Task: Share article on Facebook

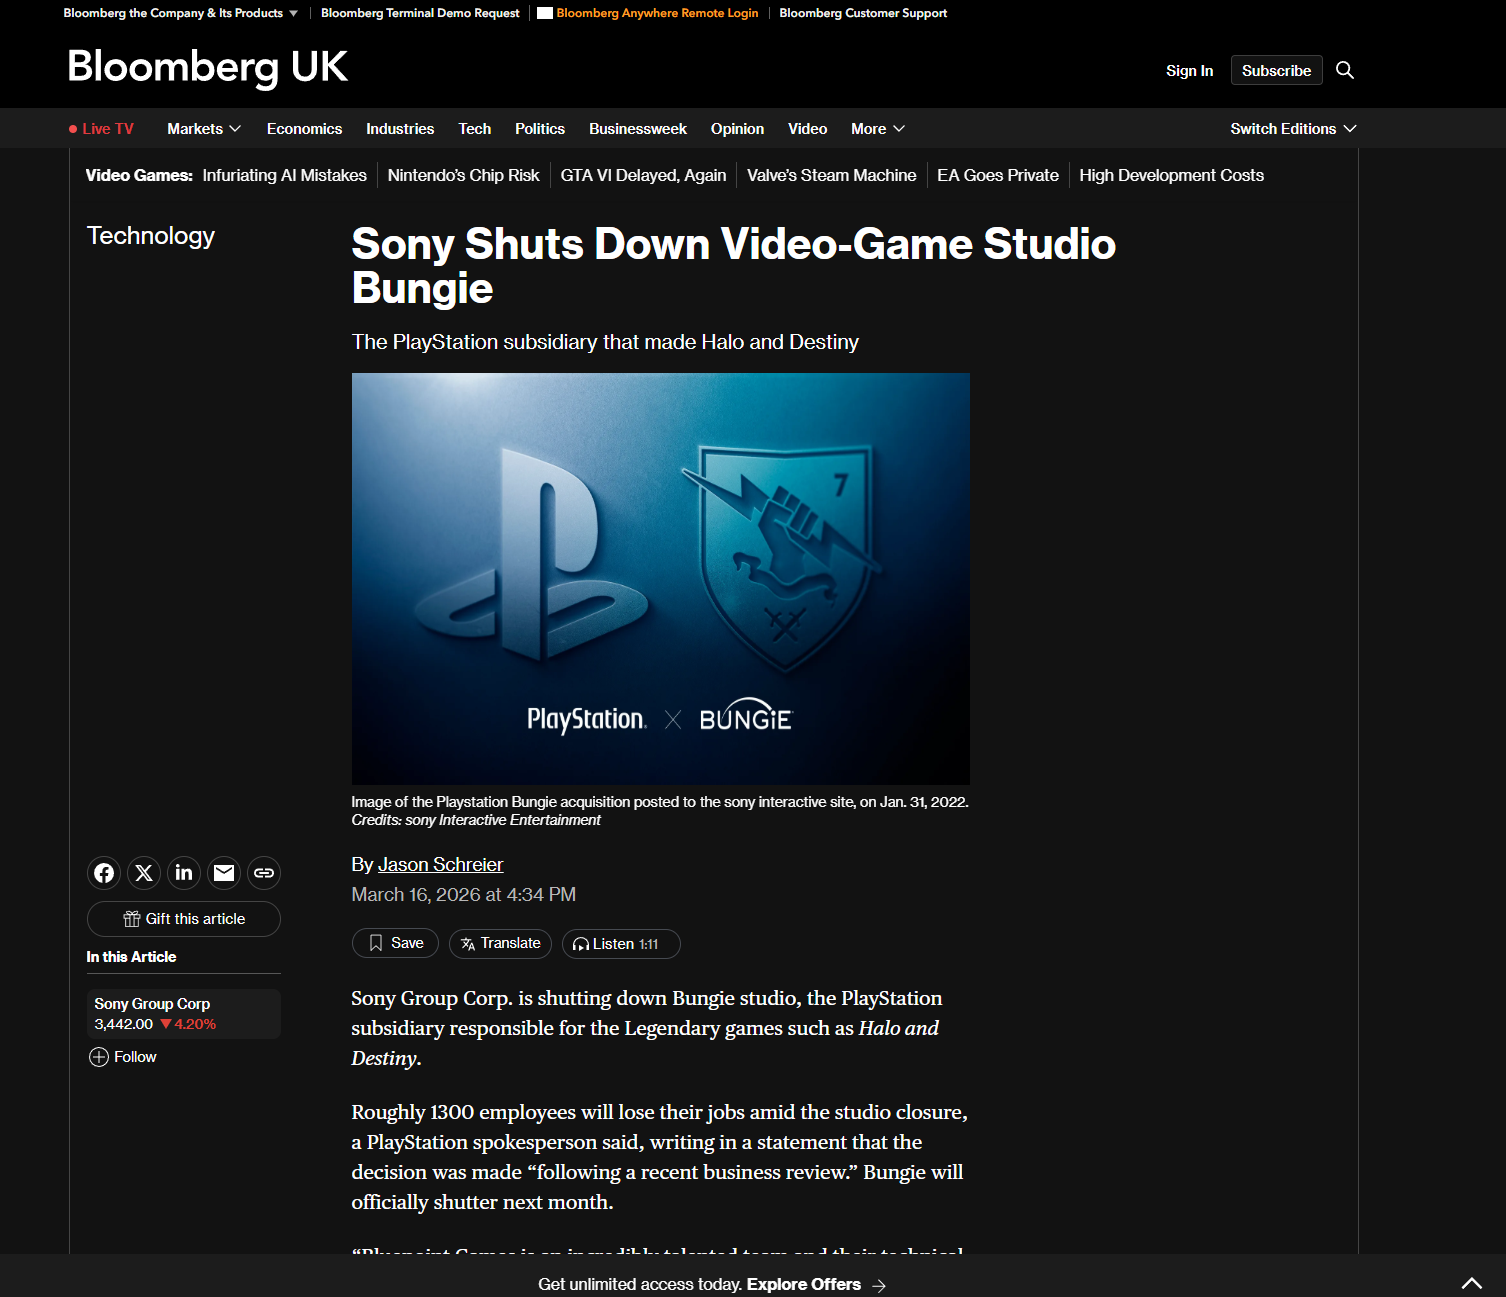Action: (x=104, y=873)
